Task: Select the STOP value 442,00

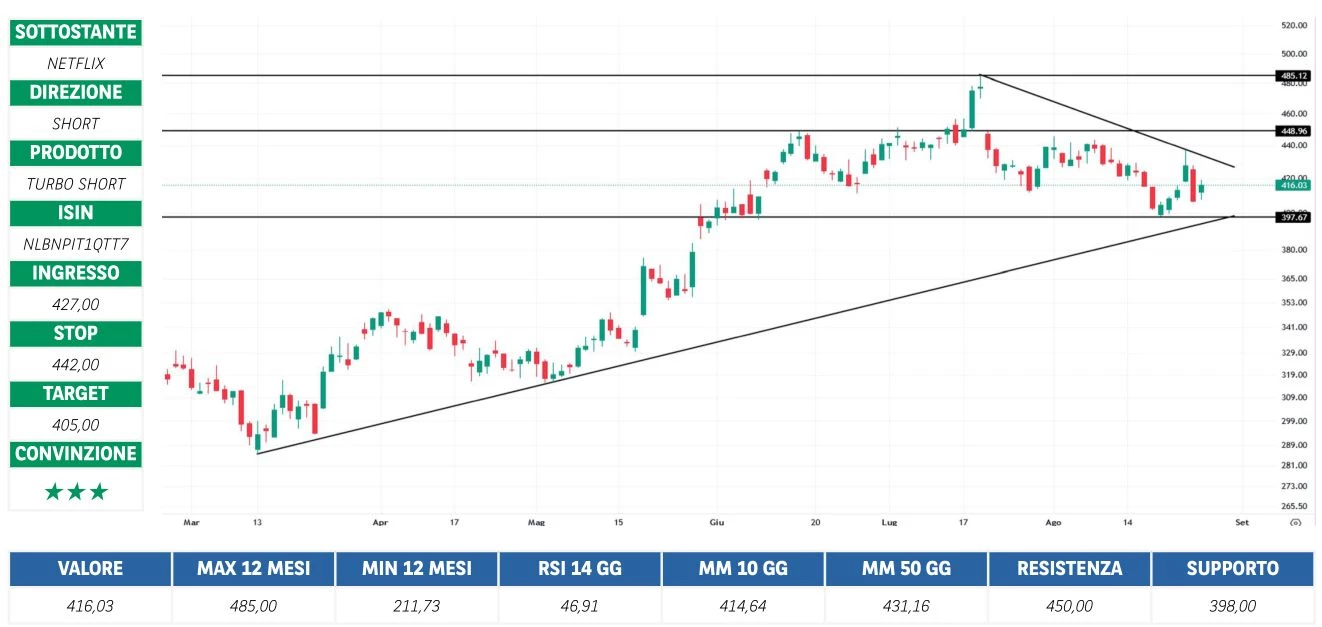Action: [76, 364]
